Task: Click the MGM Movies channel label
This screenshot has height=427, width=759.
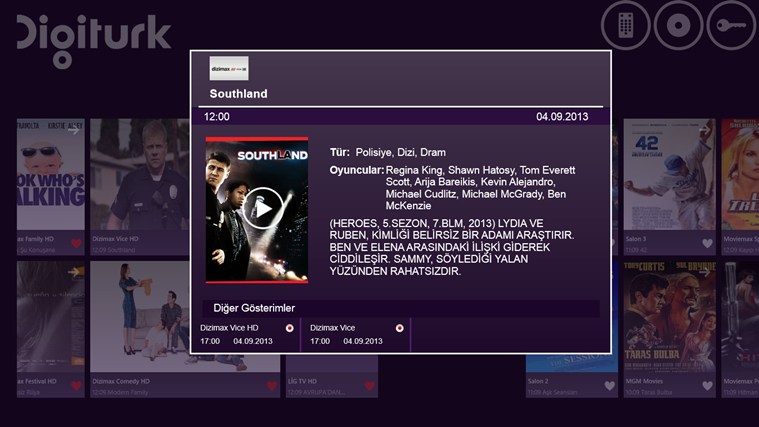Action: click(x=644, y=381)
